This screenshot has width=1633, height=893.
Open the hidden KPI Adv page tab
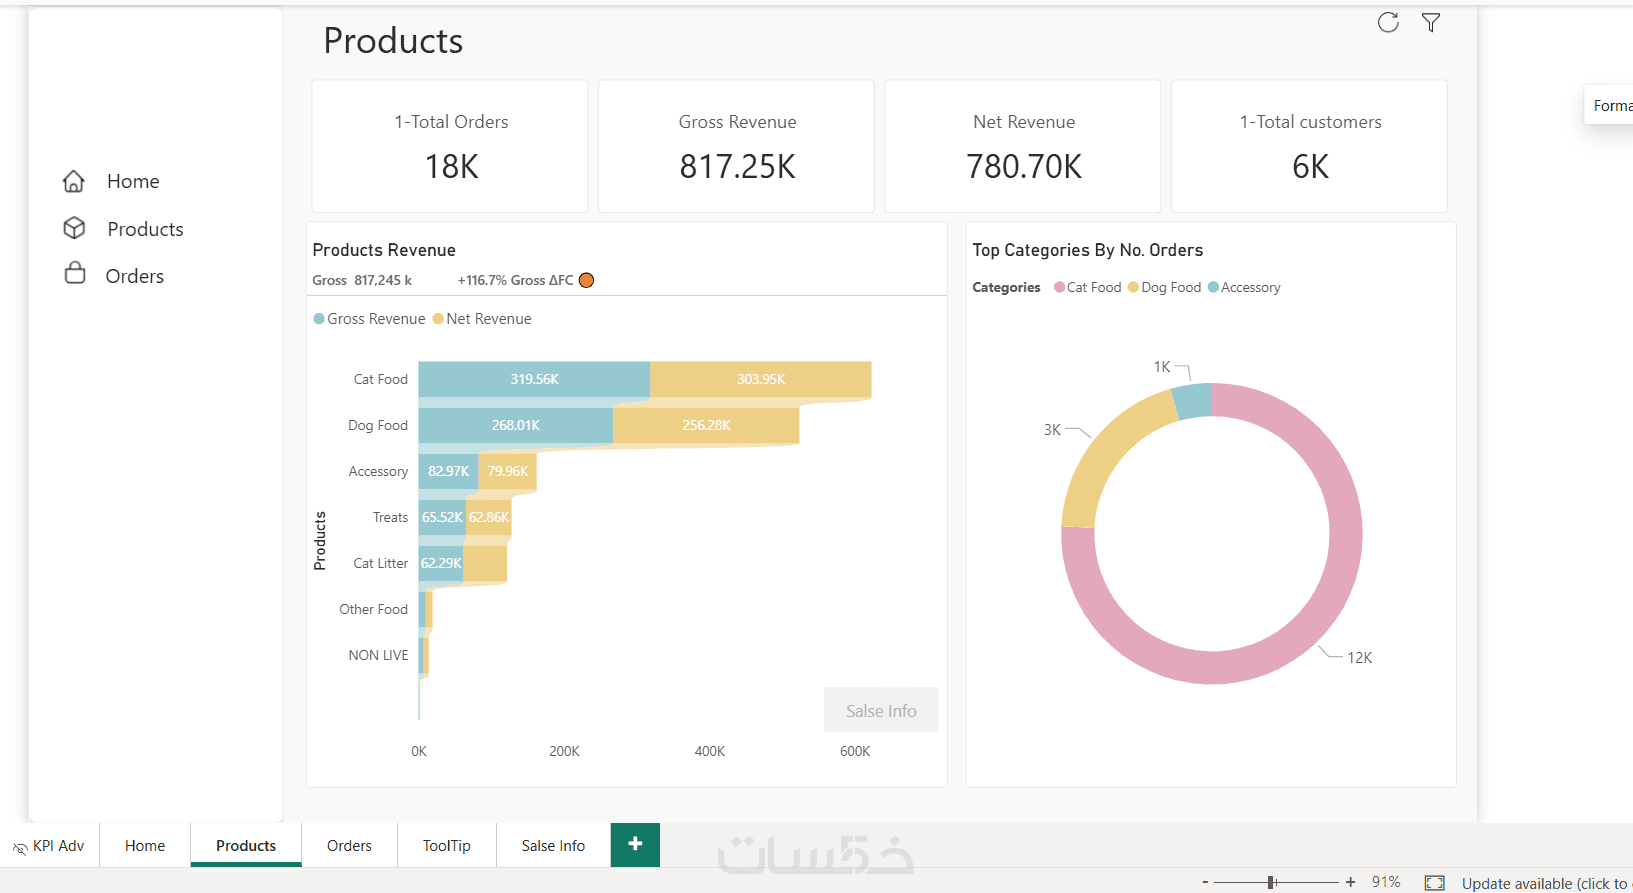(49, 846)
